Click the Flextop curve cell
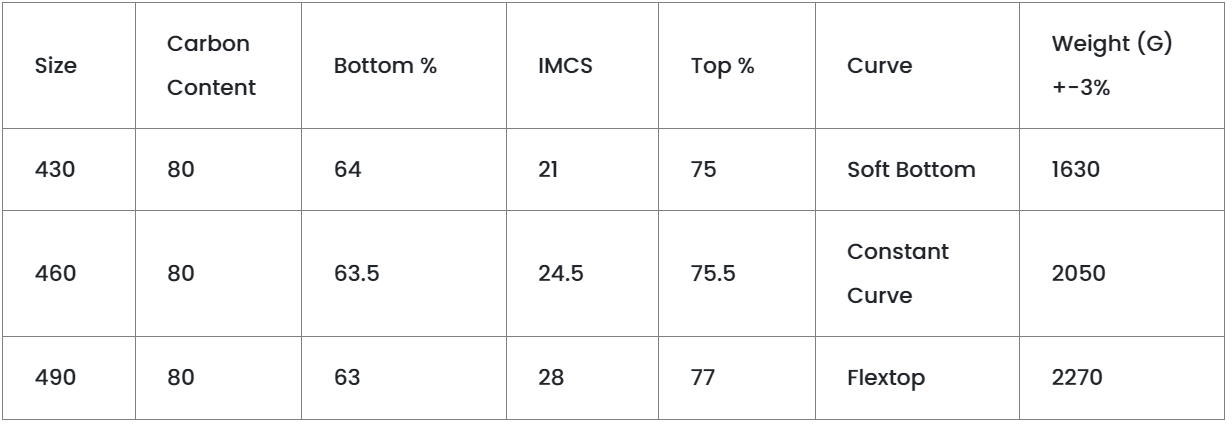1232x424 pixels. tap(884, 379)
